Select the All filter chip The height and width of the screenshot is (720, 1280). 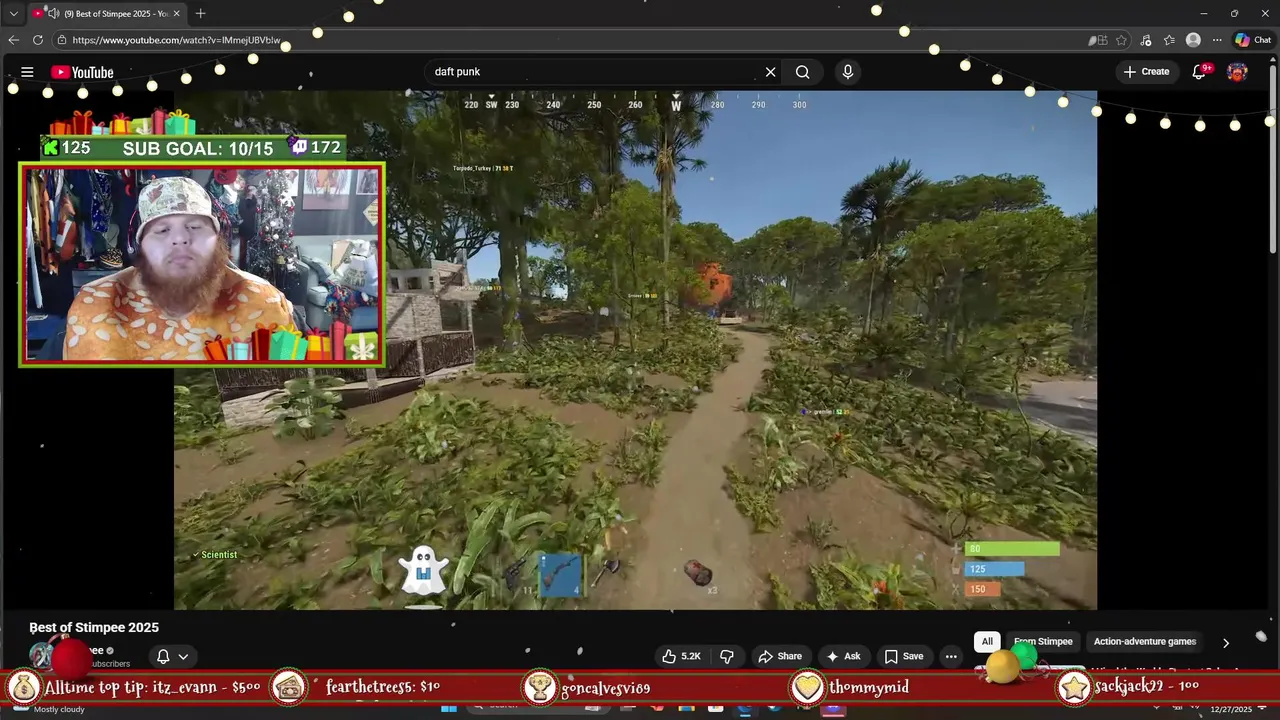(987, 642)
